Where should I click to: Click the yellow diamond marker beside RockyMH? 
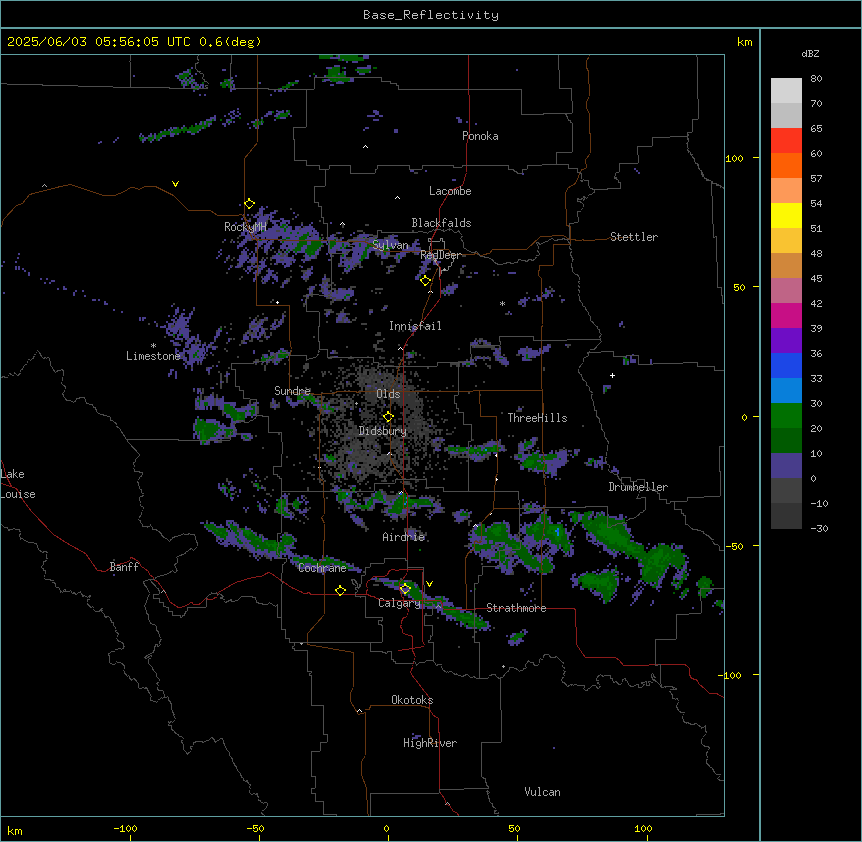click(x=249, y=204)
